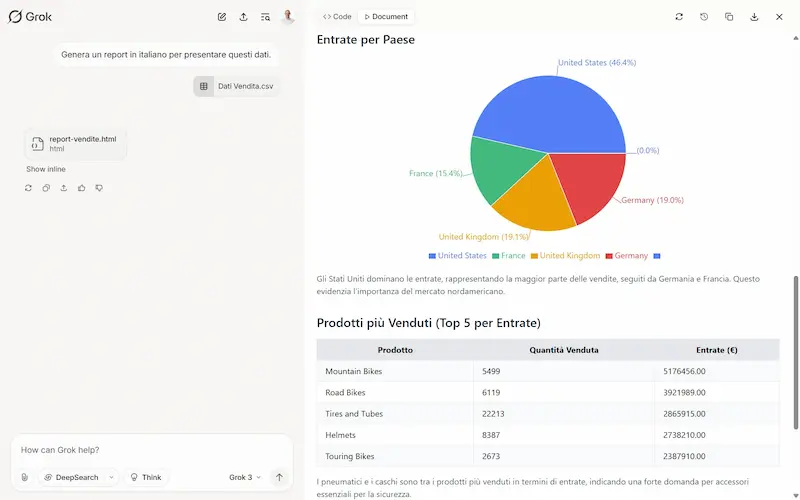Screen dimensions: 800x500
Task: Send the message with arrow button
Action: (279, 478)
